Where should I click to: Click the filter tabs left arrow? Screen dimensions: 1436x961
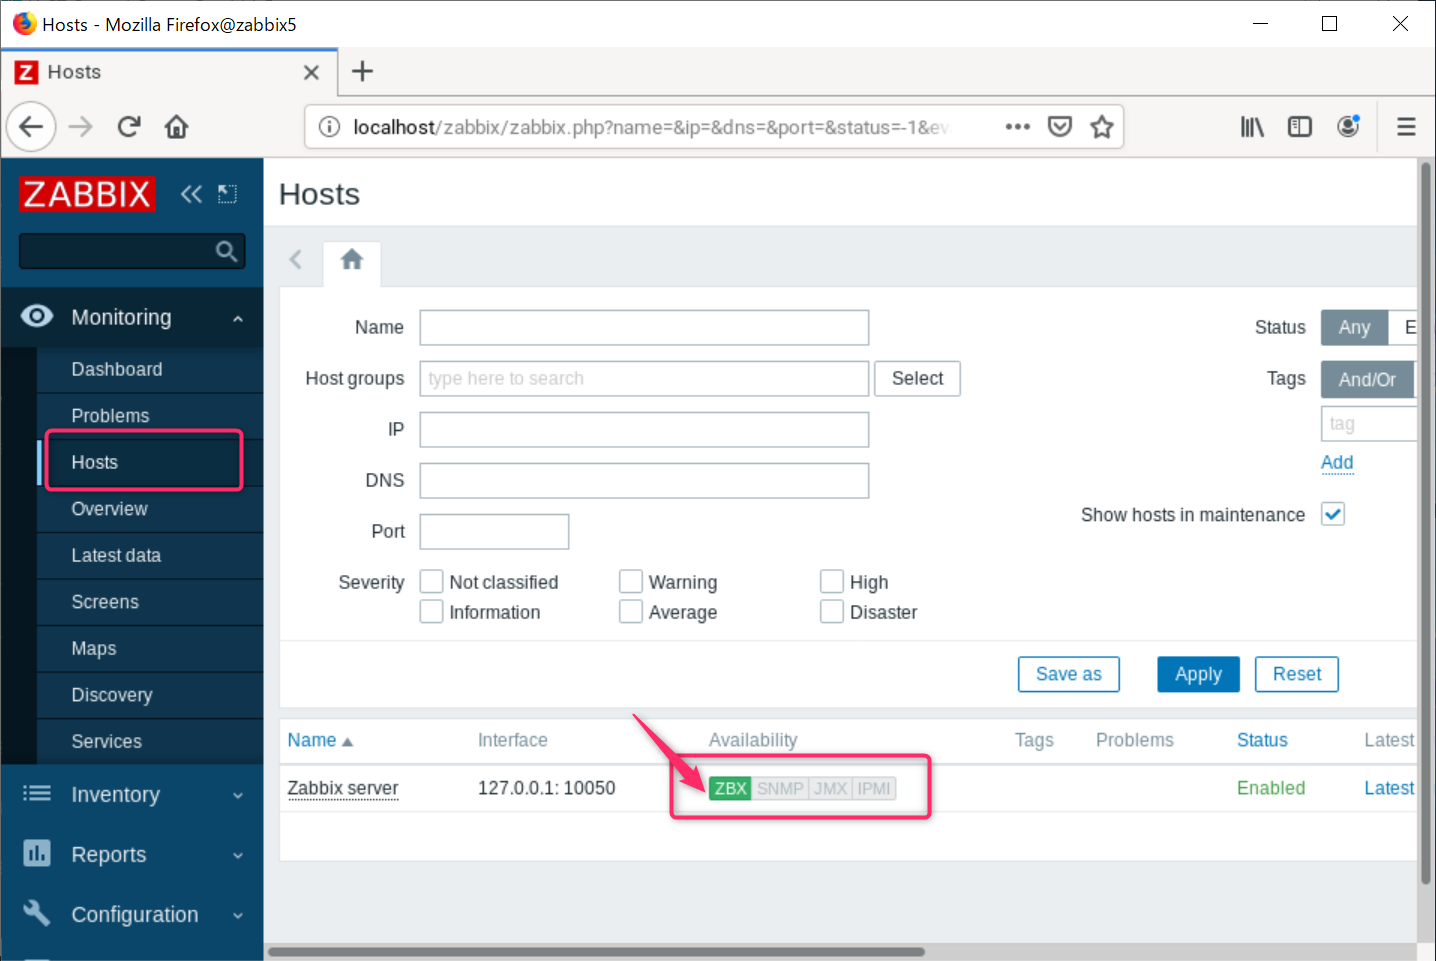(x=296, y=260)
